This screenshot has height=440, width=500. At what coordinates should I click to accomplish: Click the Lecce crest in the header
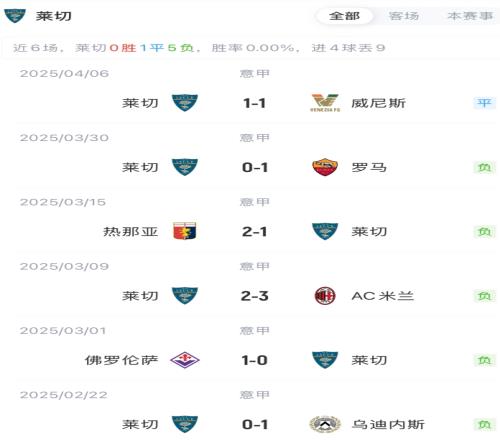[14, 16]
